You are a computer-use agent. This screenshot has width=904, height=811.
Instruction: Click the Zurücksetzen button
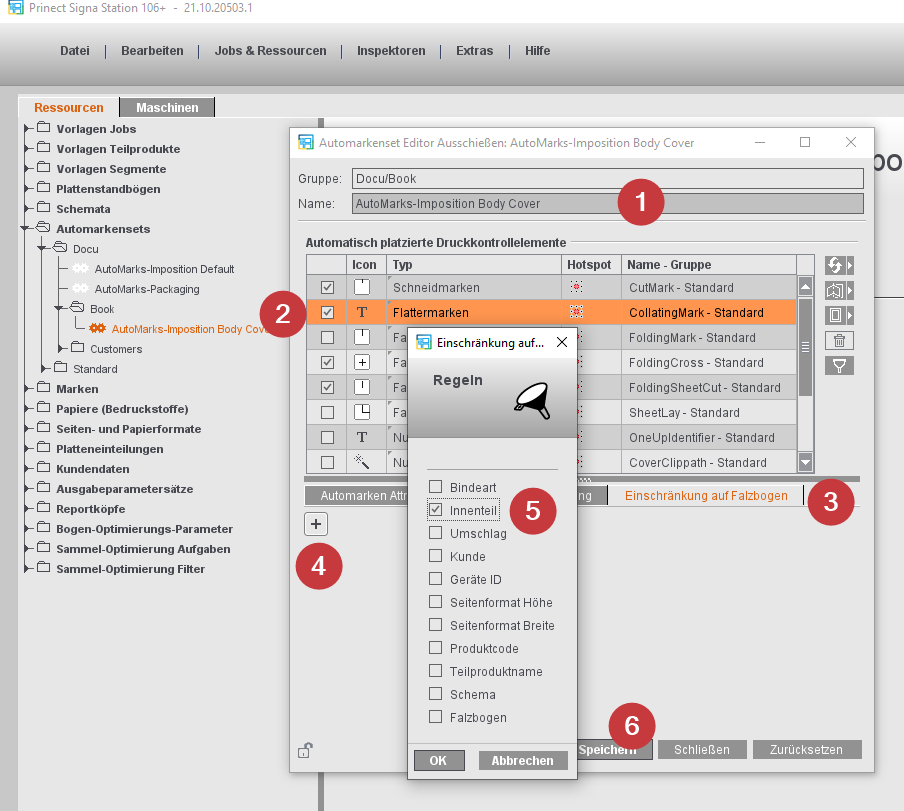[807, 749]
